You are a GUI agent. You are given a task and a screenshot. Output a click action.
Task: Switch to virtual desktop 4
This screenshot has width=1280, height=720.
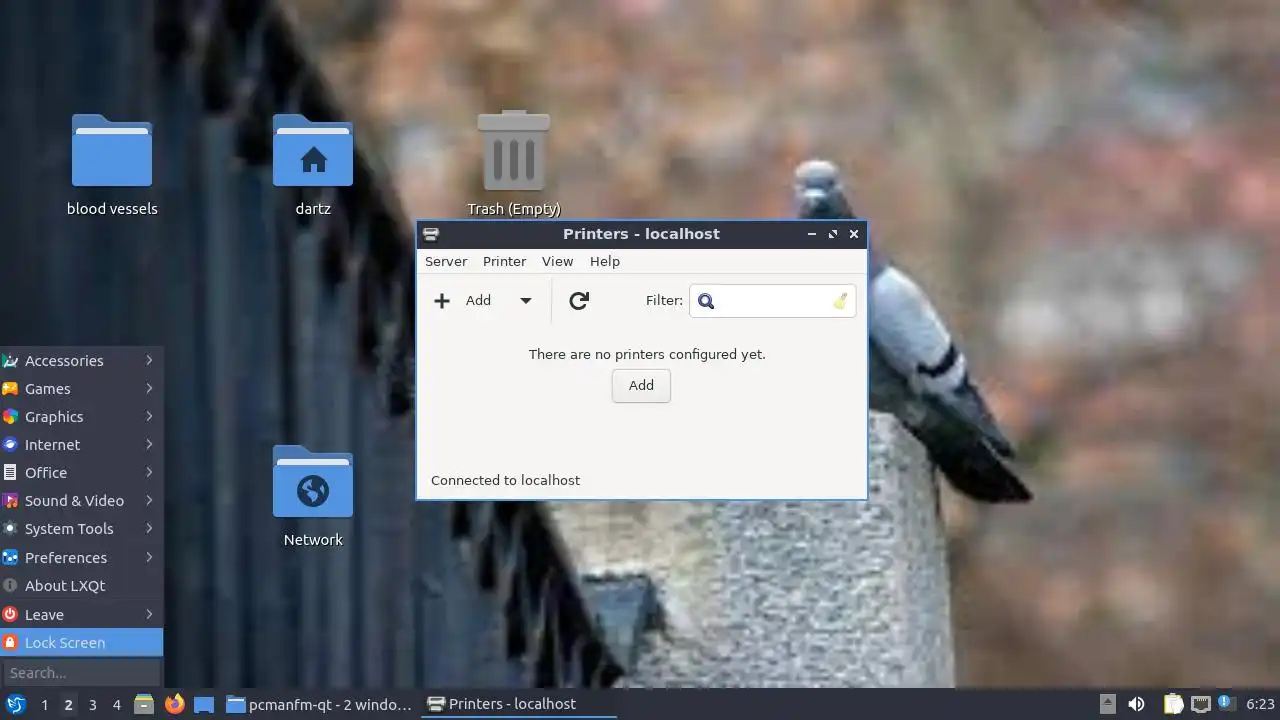click(116, 704)
